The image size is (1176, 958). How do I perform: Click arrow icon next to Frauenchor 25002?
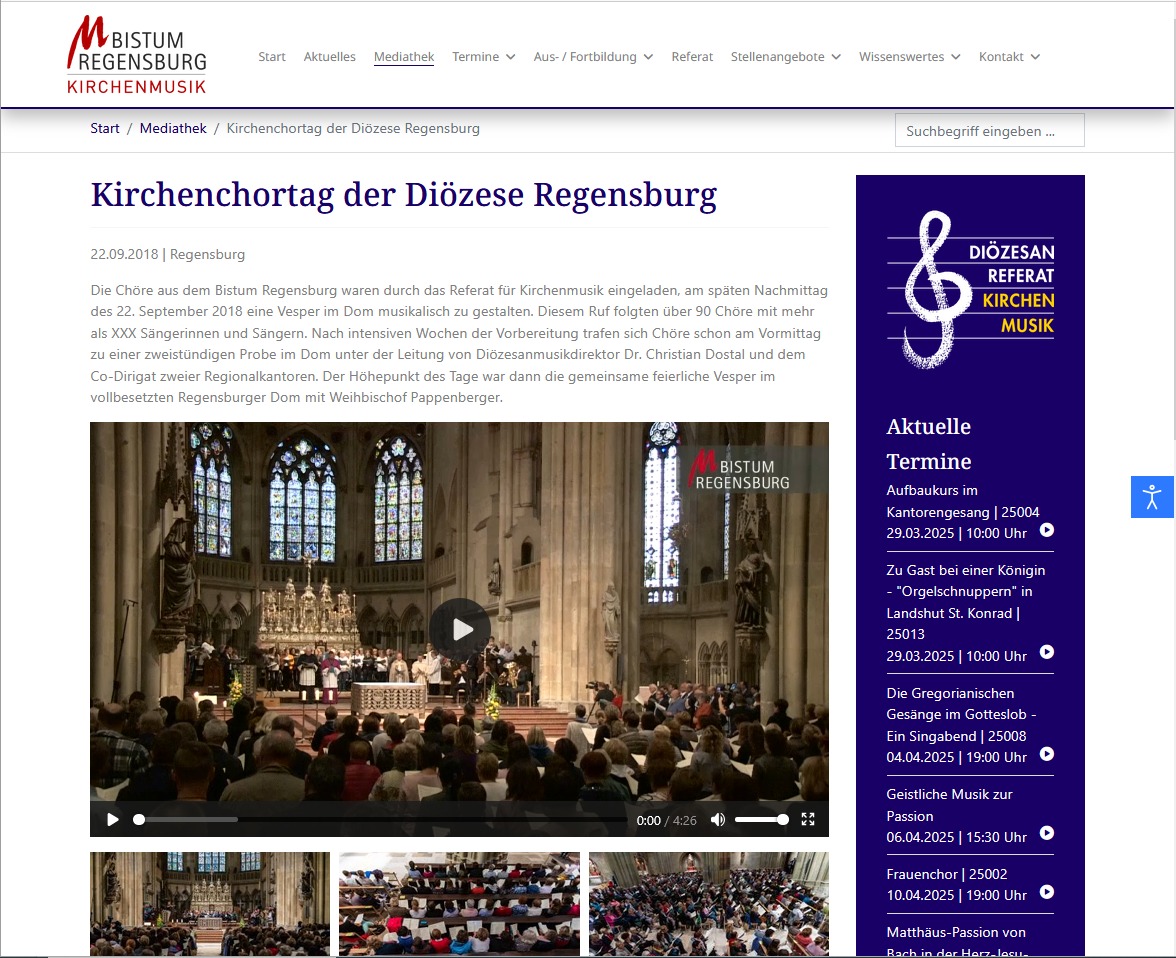point(1047,892)
